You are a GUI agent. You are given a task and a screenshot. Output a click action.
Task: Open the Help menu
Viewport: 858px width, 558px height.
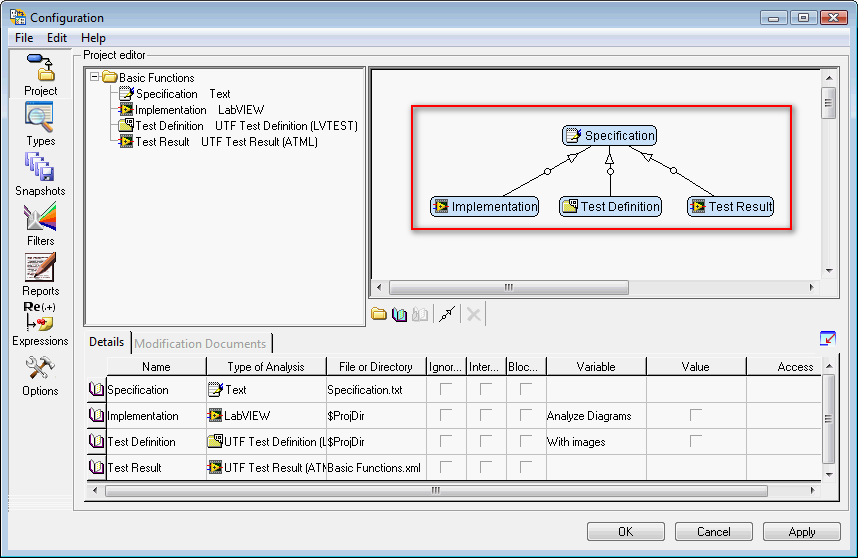(x=93, y=38)
